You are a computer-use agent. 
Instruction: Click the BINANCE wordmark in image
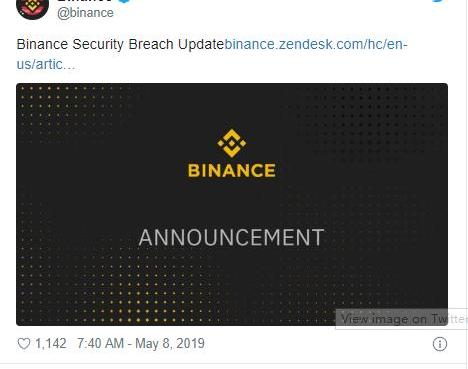tap(232, 170)
